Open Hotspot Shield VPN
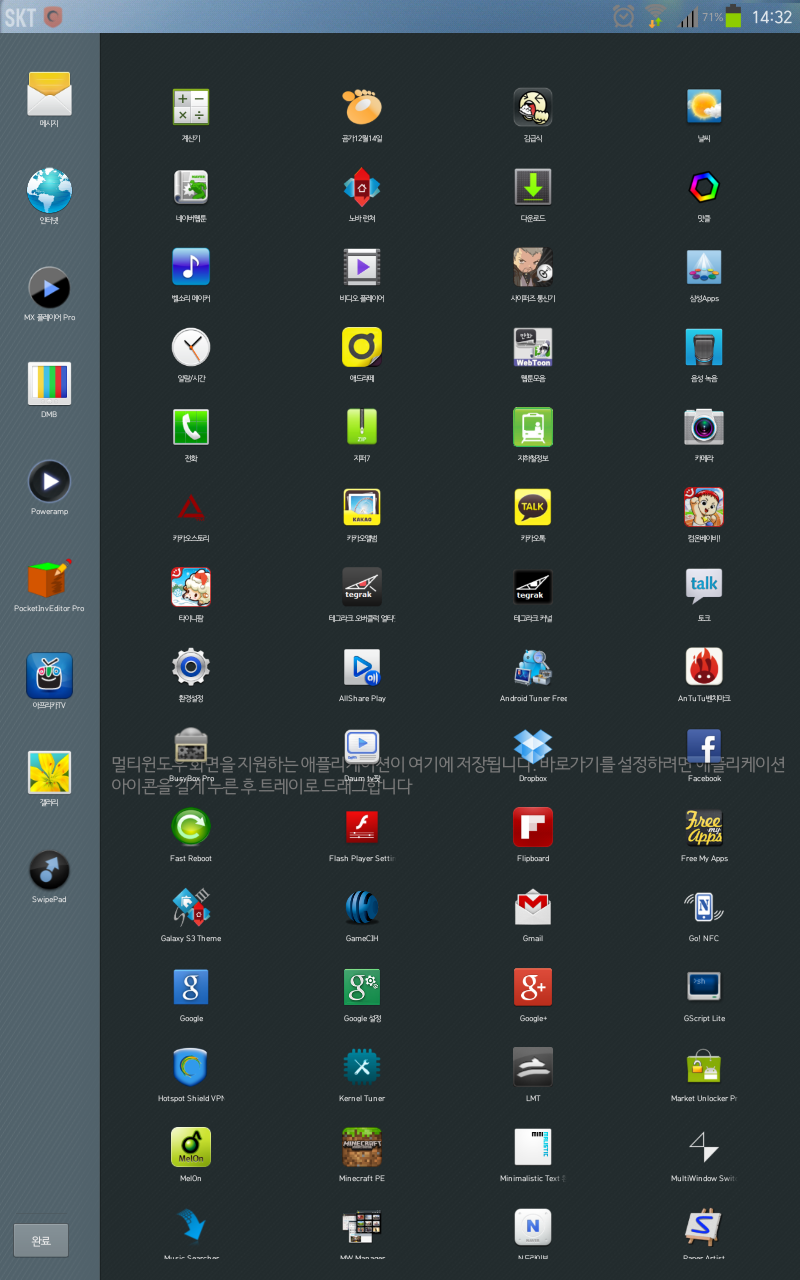This screenshot has height=1280, width=800. [191, 1067]
